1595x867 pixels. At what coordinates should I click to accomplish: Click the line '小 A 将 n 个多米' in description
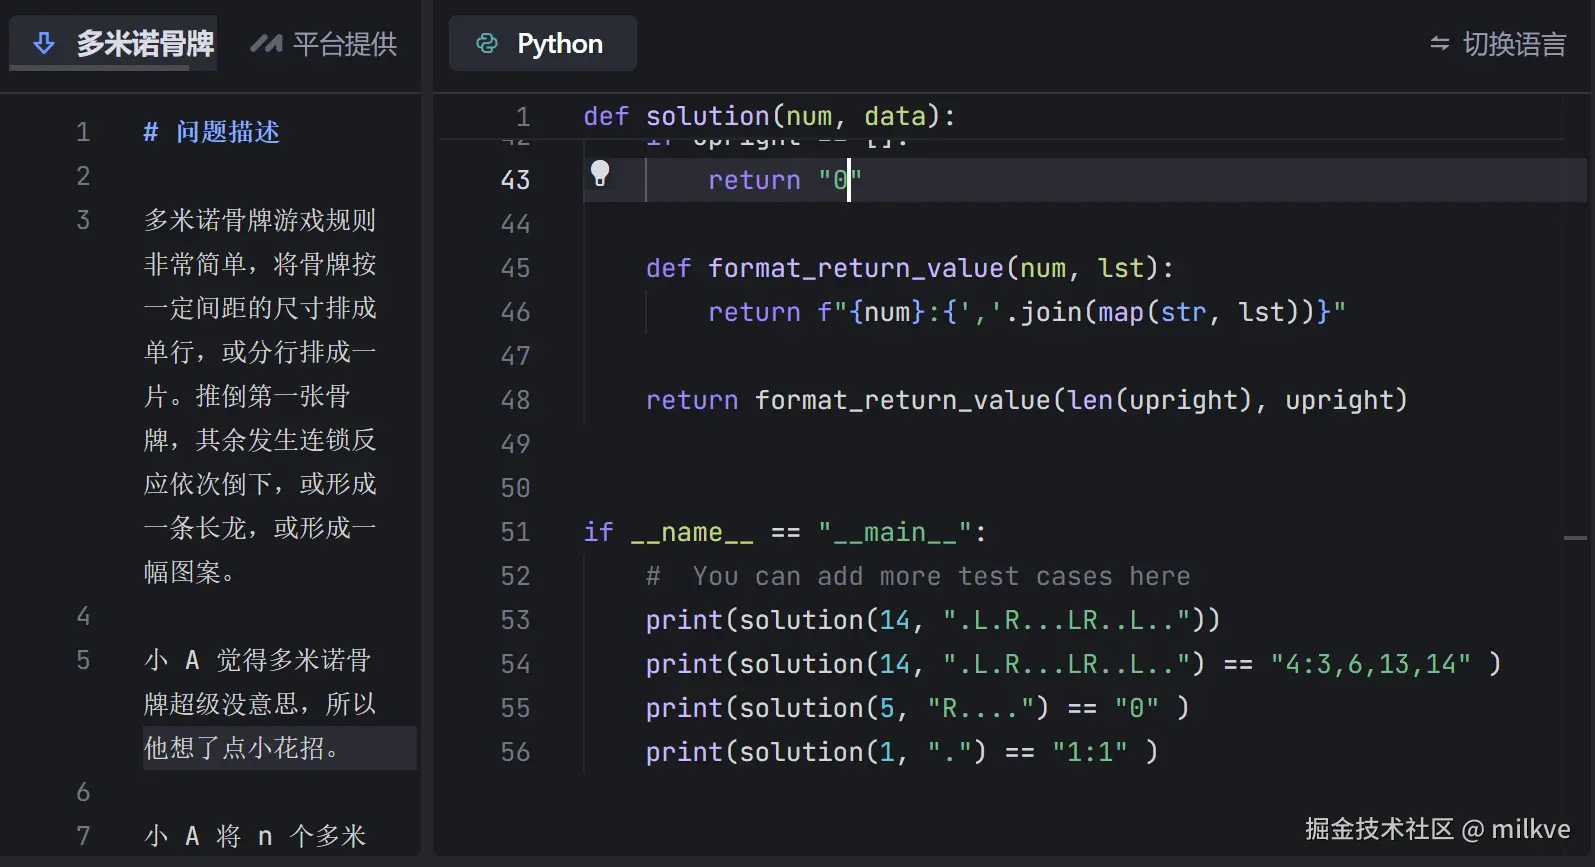pos(256,836)
